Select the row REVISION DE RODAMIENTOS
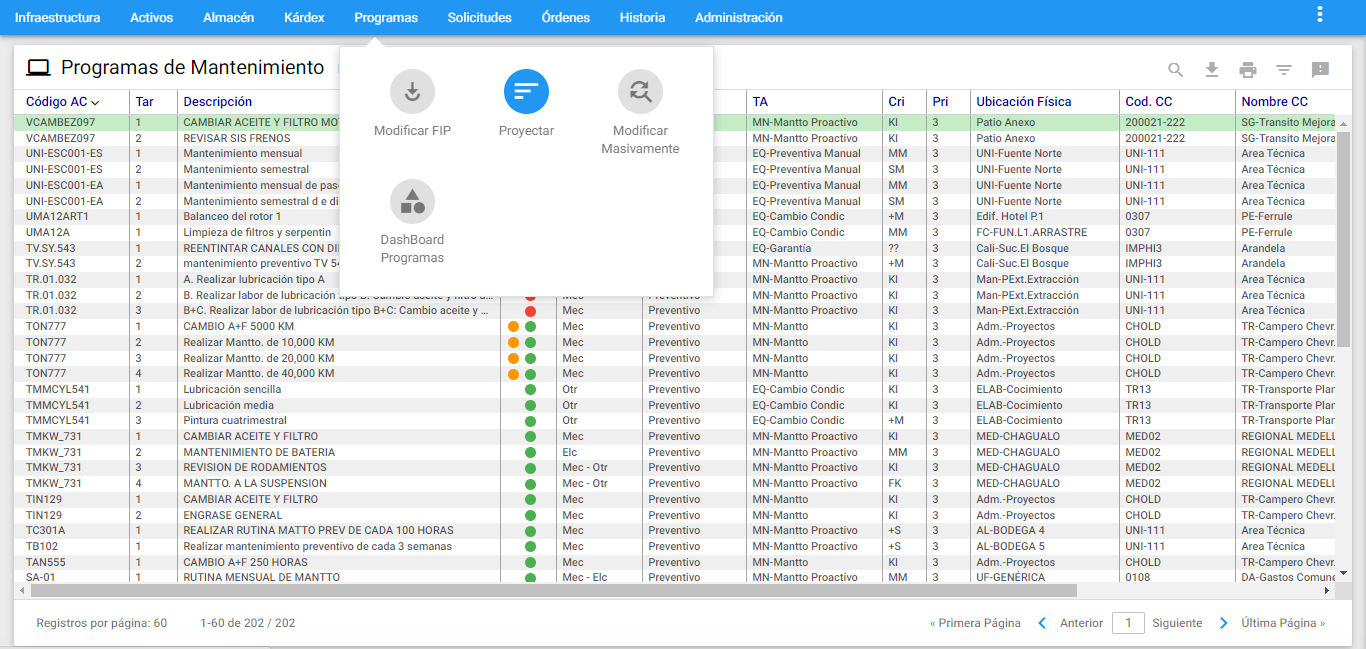 pos(675,468)
